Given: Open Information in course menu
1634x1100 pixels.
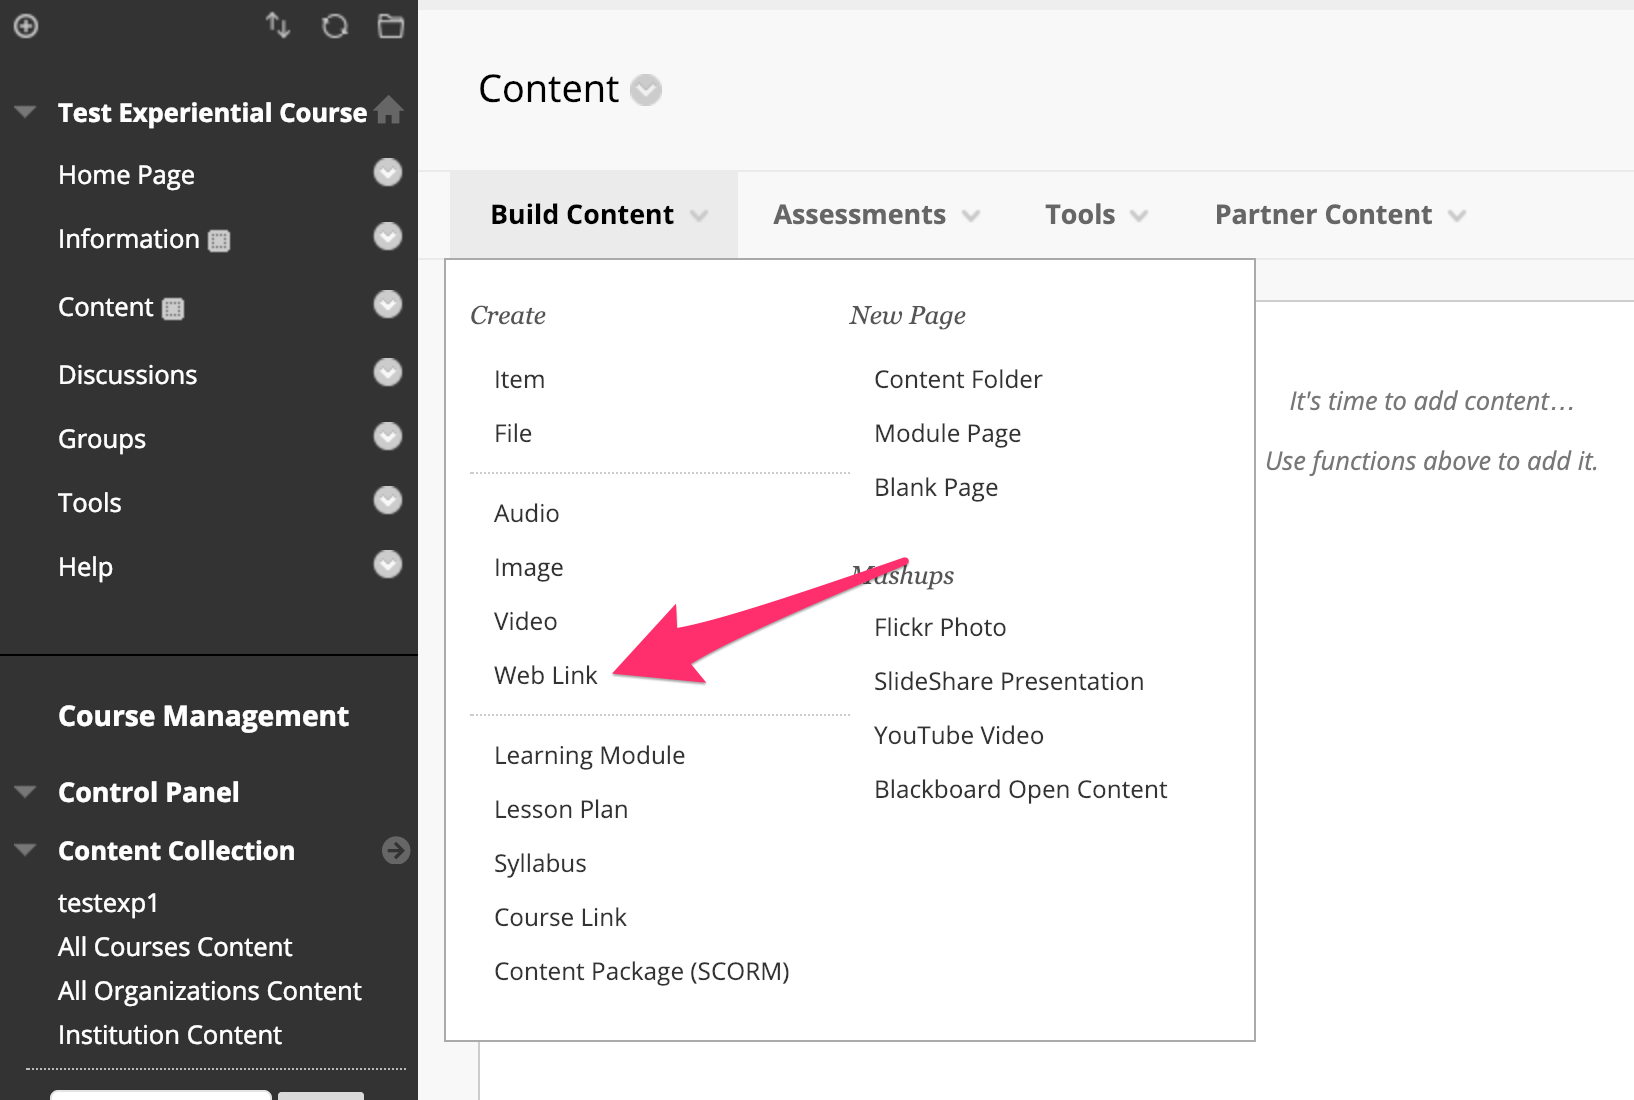Looking at the screenshot, I should (x=129, y=239).
